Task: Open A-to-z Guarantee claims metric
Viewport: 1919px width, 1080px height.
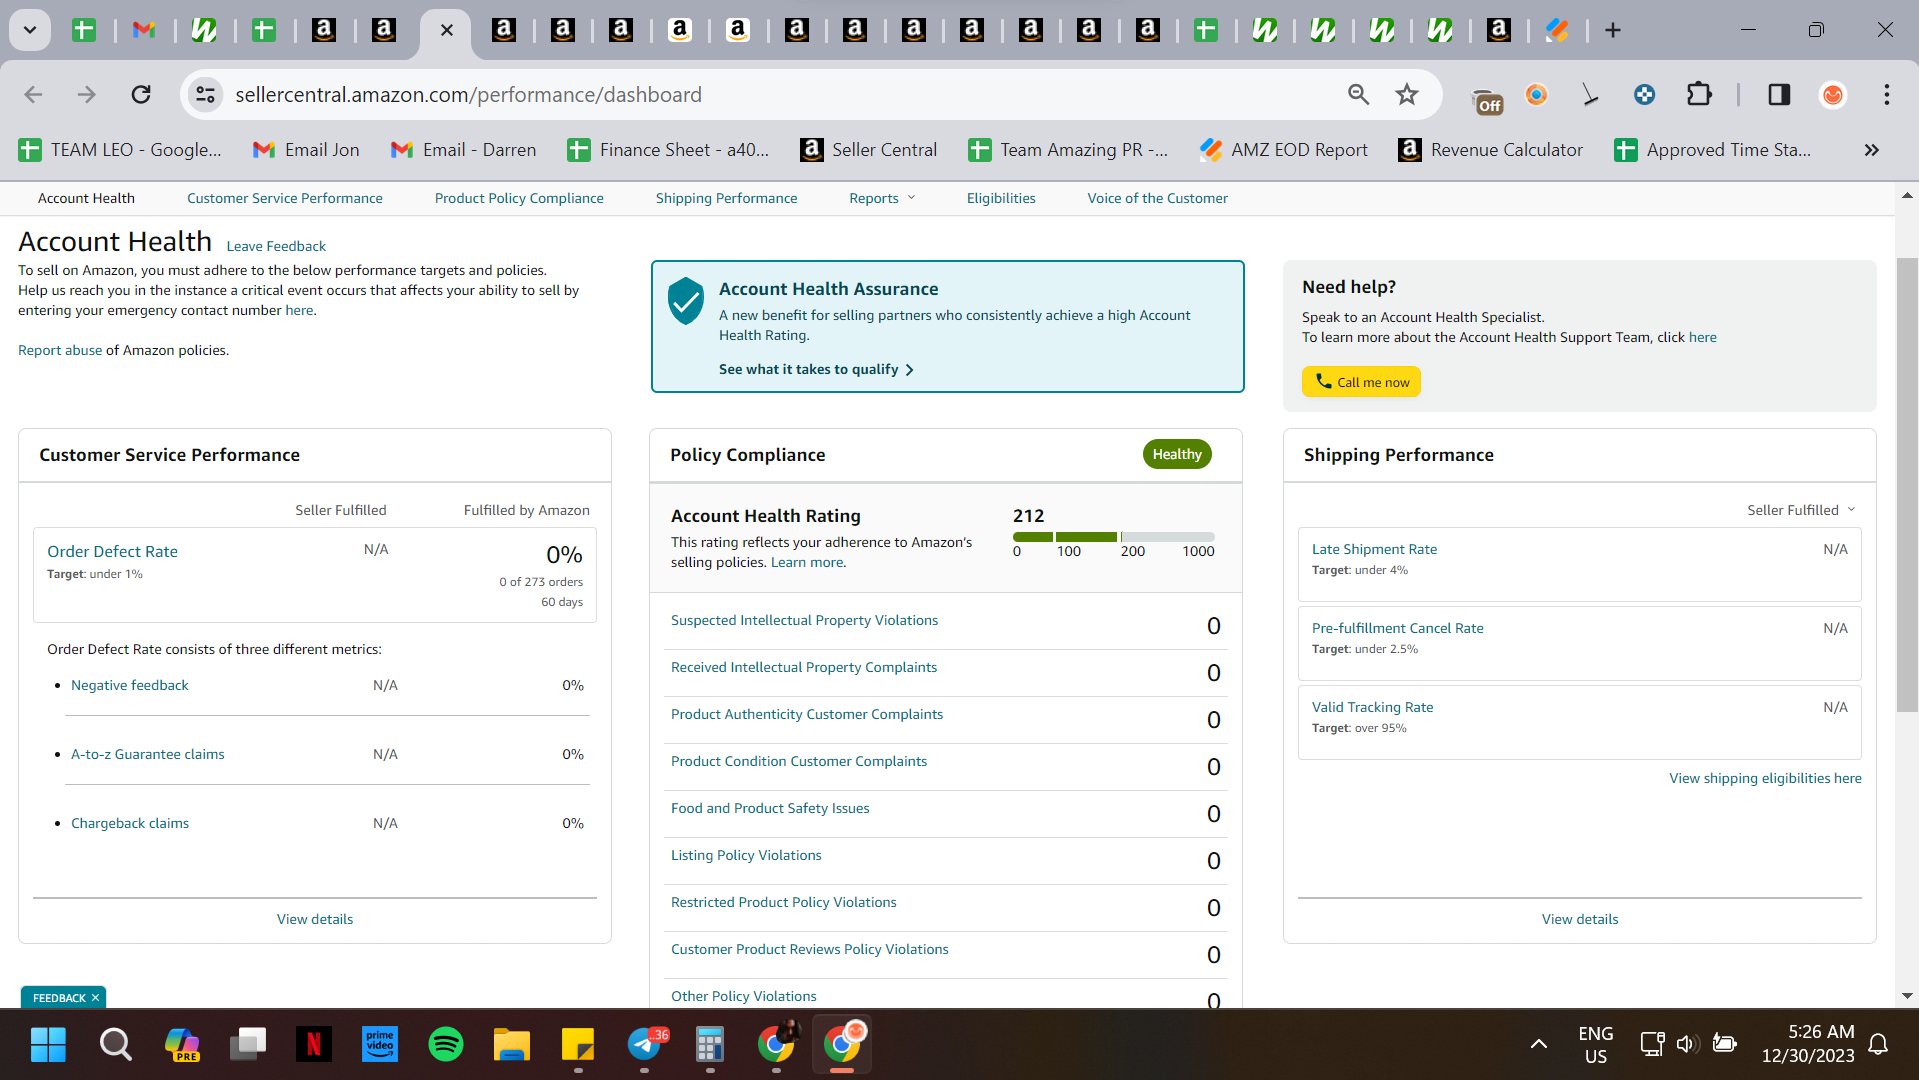Action: click(148, 754)
